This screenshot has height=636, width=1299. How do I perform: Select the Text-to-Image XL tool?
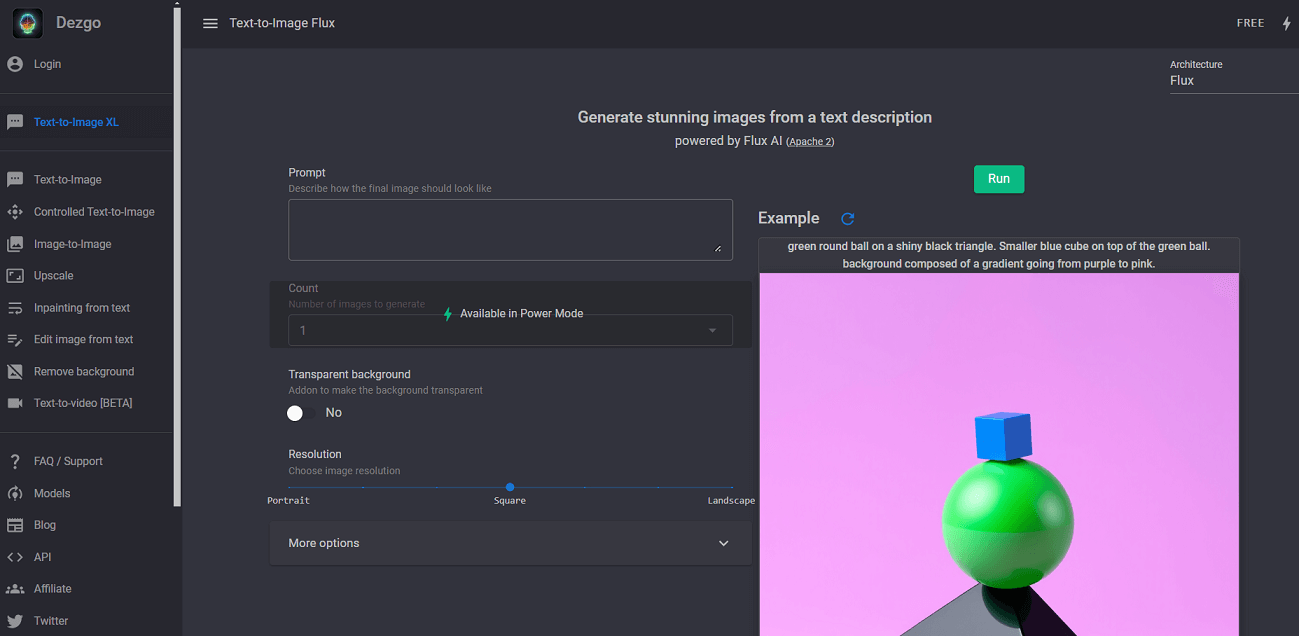[x=75, y=121]
